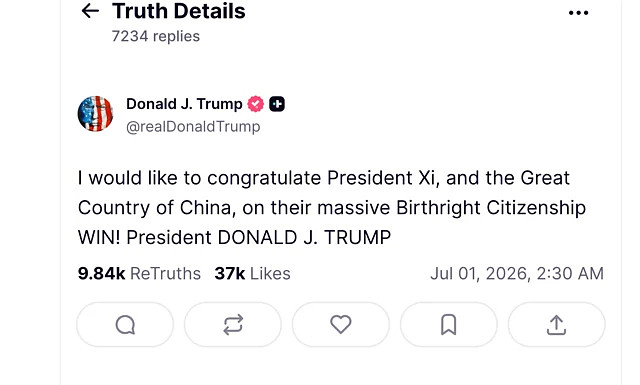Viewport: 640px width, 385px height.
Task: Click the pink verified checkmark badge
Action: coord(256,104)
